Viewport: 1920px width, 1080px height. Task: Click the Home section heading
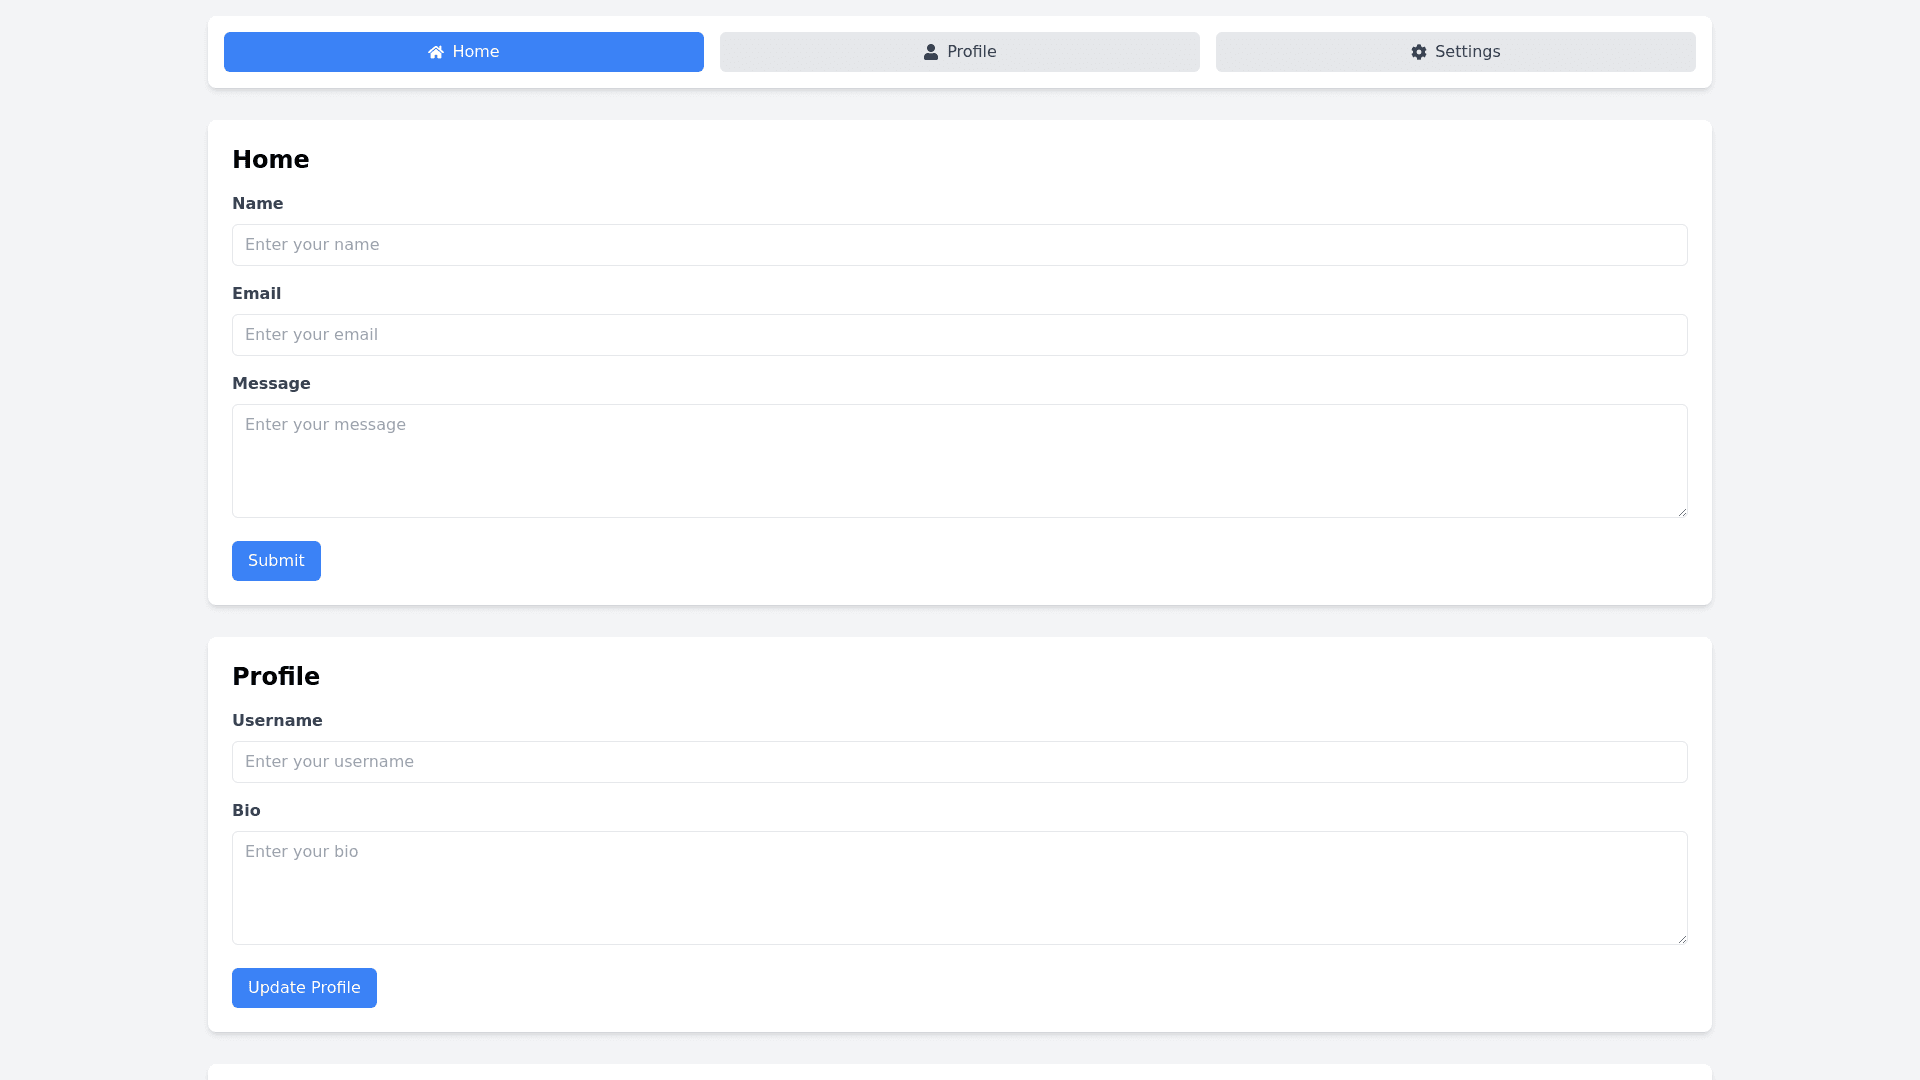click(270, 159)
